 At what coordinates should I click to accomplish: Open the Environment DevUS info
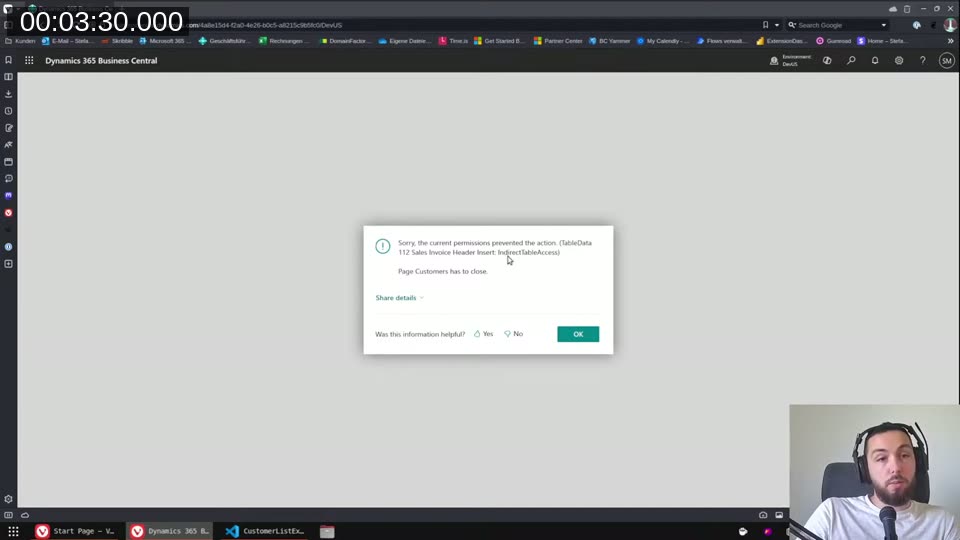coord(790,61)
